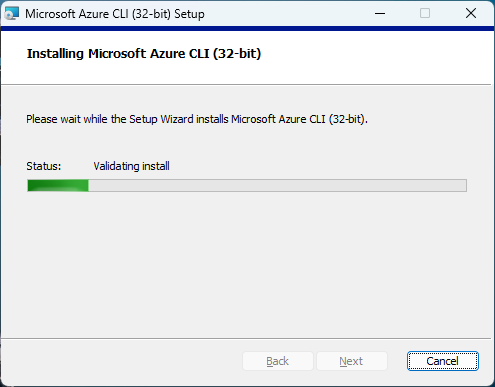Click the blank gray area below the progress bar
The width and height of the screenshot is (495, 387).
click(247, 263)
